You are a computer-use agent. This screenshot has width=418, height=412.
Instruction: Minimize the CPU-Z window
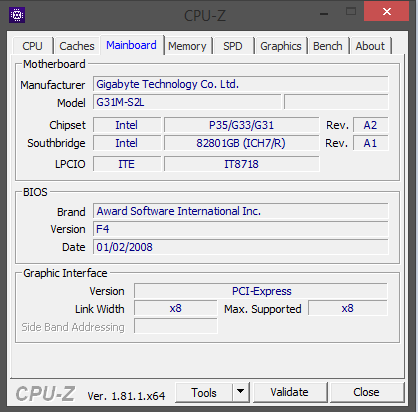pos(324,13)
